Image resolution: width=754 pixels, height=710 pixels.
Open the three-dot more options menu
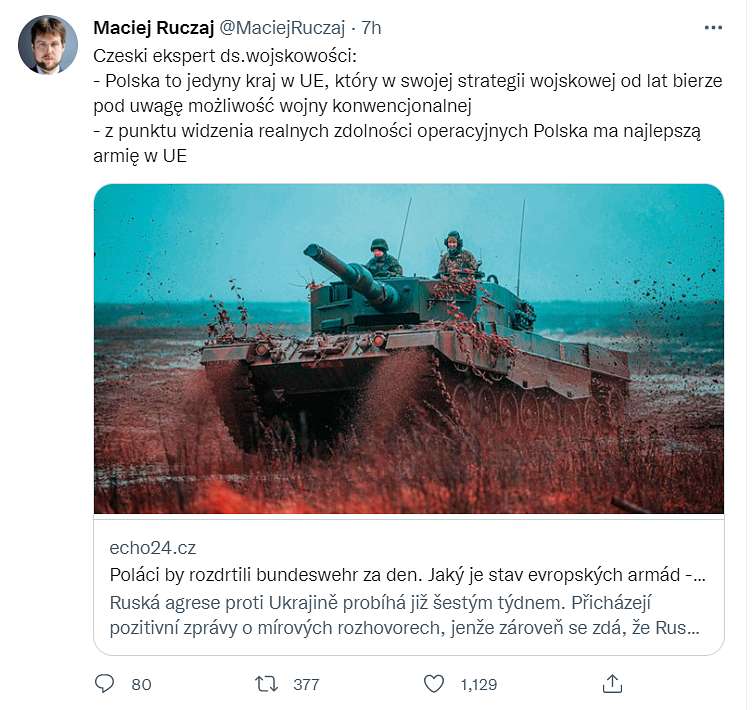tap(713, 28)
